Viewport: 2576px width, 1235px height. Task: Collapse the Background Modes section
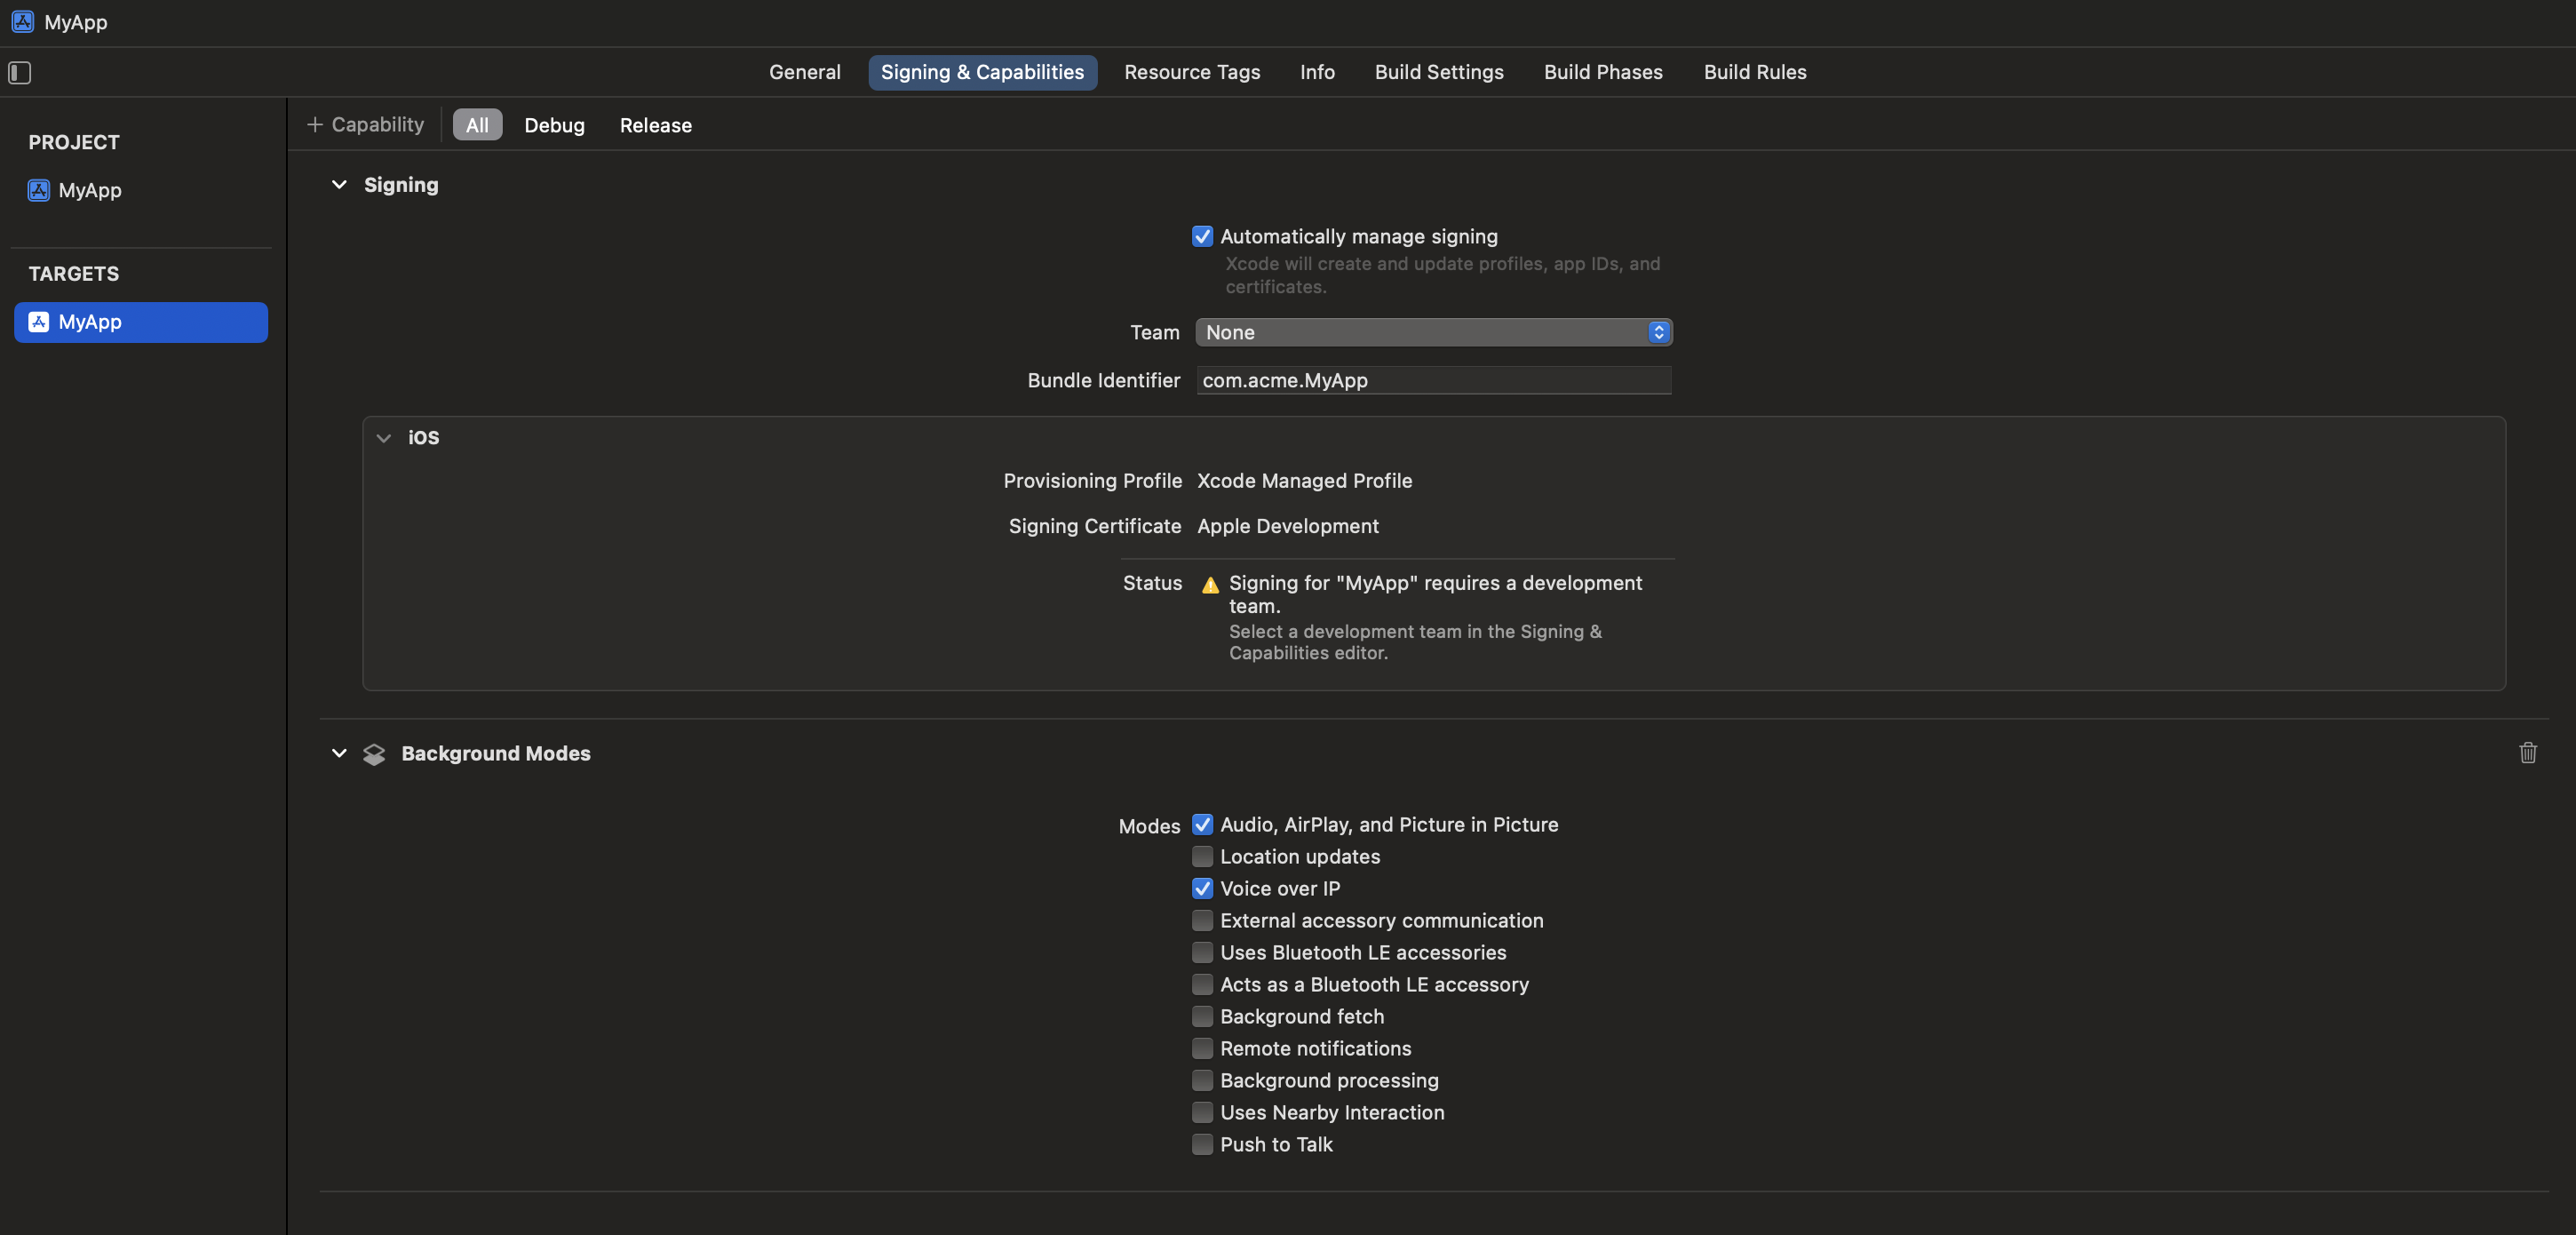(339, 753)
